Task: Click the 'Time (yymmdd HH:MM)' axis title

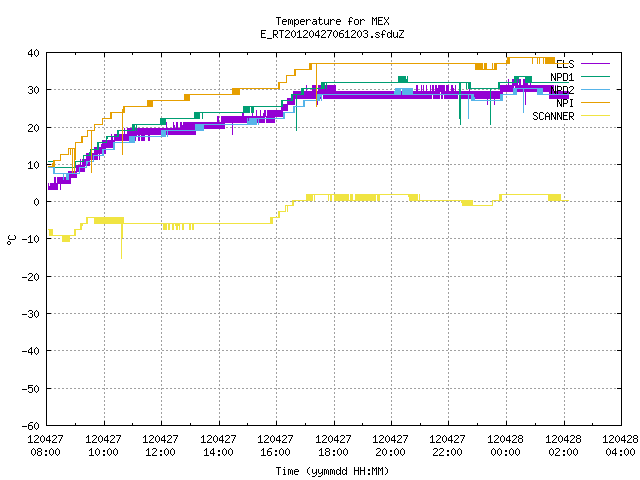Action: pyautogui.click(x=332, y=471)
